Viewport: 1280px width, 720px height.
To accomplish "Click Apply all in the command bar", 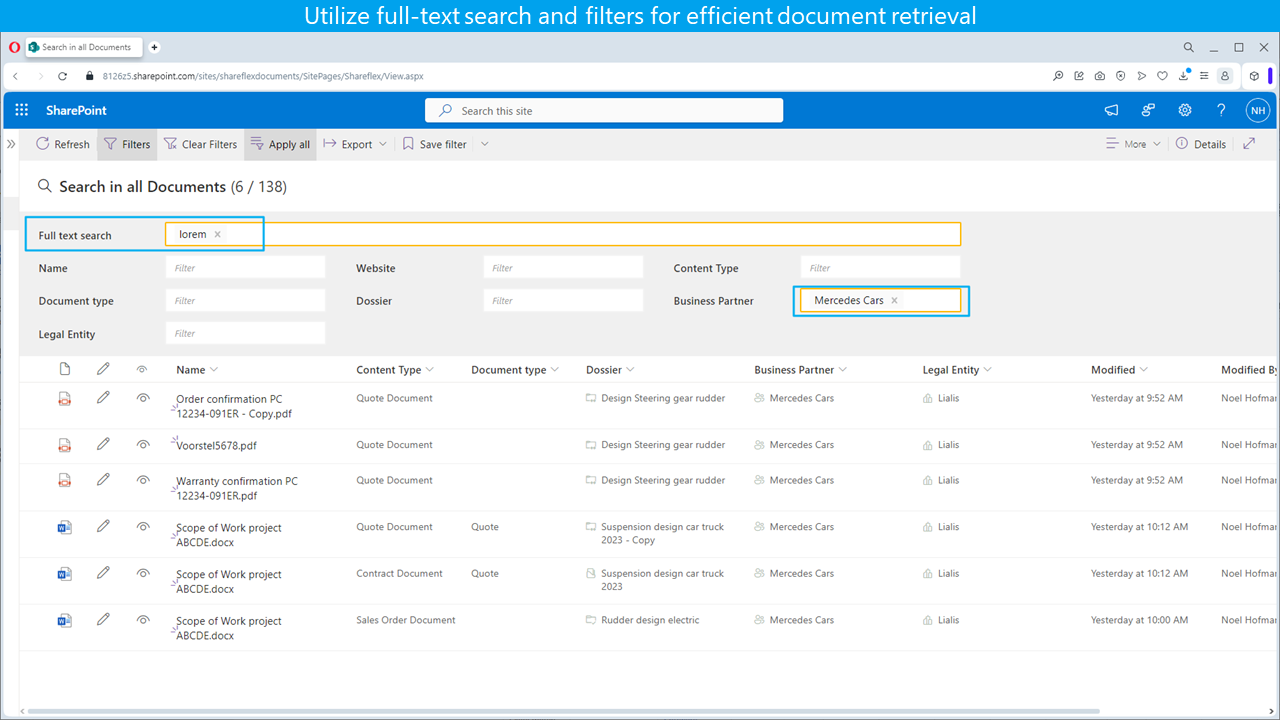I will pyautogui.click(x=280, y=144).
